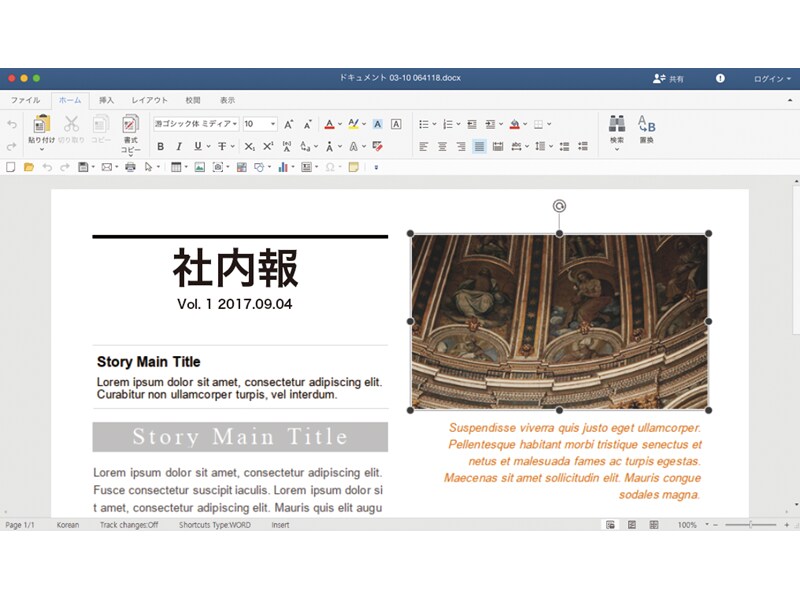Click the rotation handle above the image
This screenshot has width=800, height=600.
(559, 206)
